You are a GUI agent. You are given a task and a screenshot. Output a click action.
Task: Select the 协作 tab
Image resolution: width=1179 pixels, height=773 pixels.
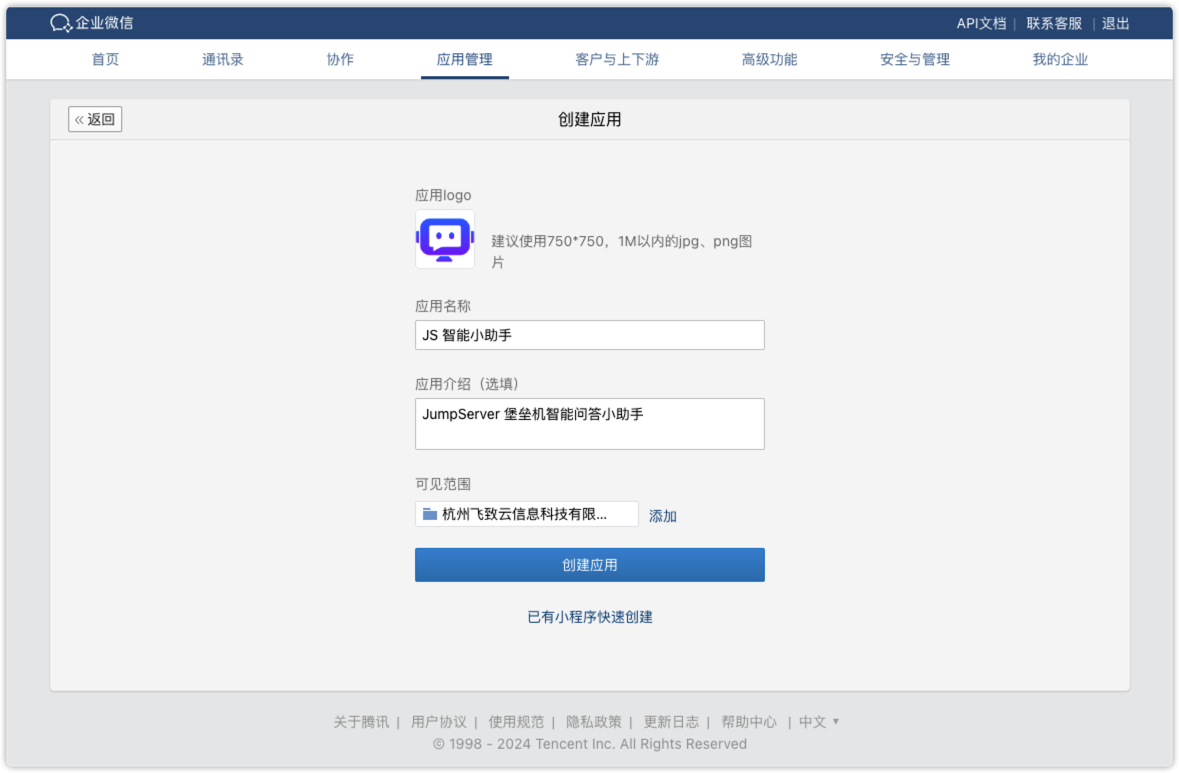pyautogui.click(x=340, y=59)
